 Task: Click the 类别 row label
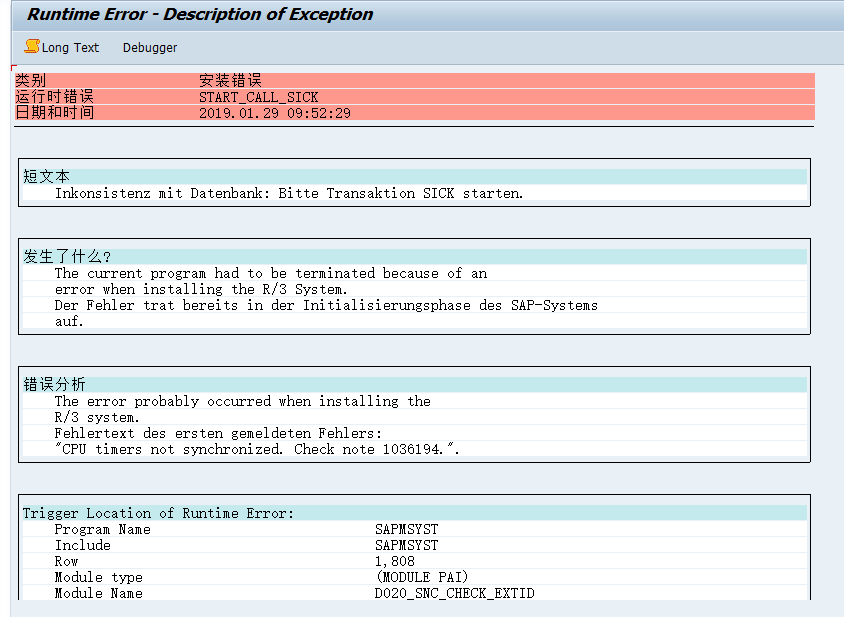(30, 81)
